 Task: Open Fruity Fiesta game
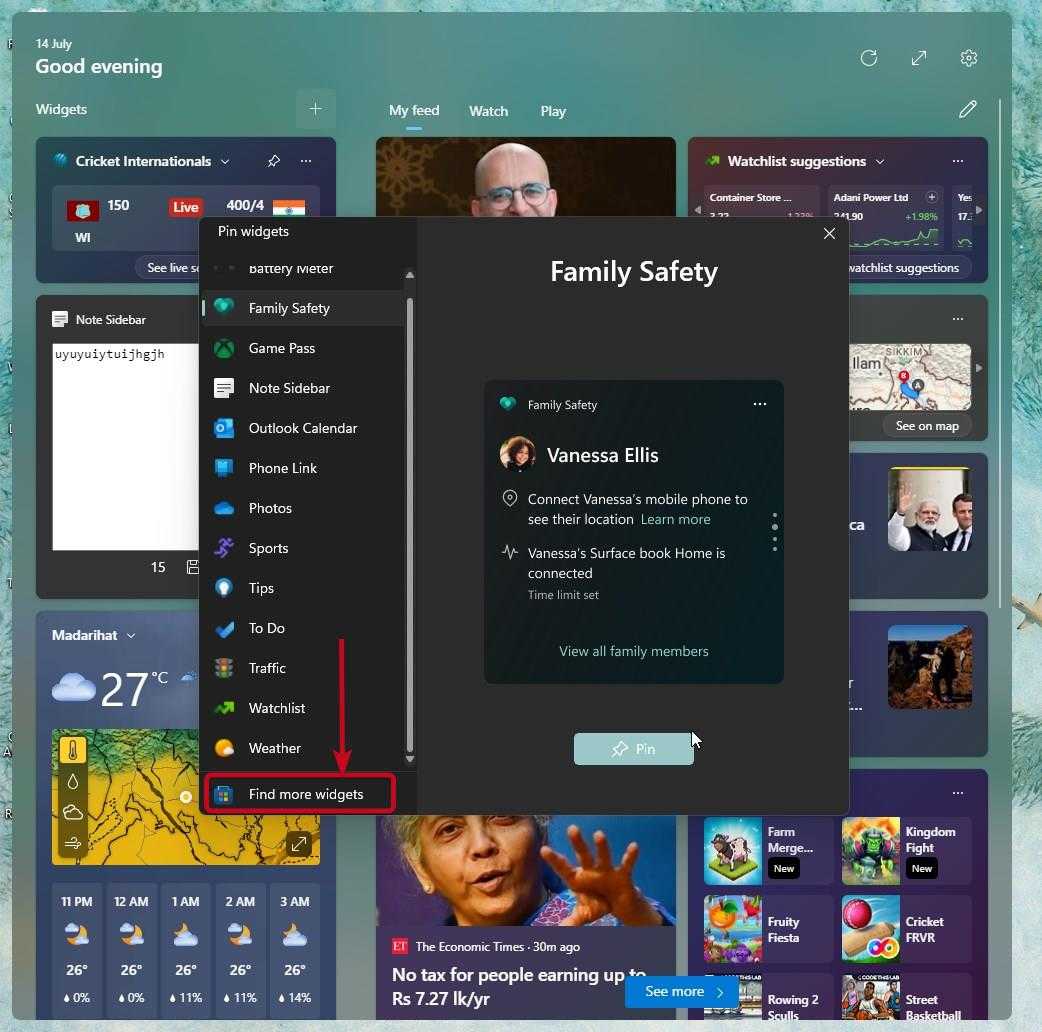pyautogui.click(x=767, y=929)
